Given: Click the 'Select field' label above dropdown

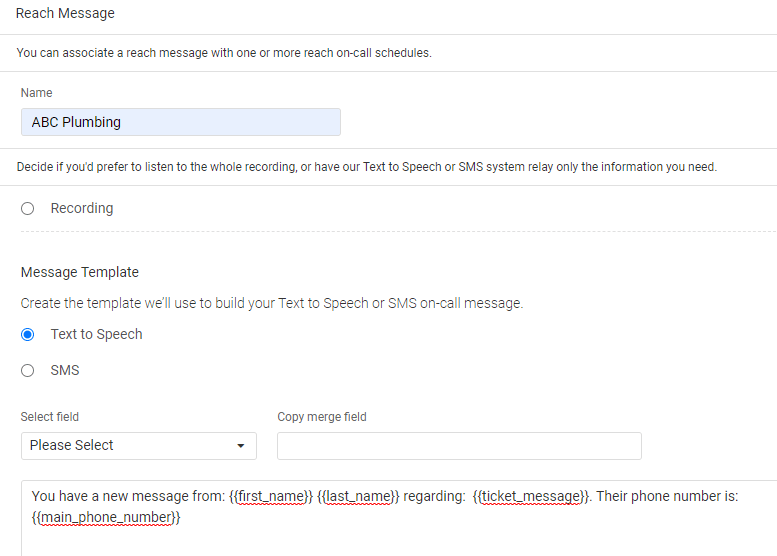Looking at the screenshot, I should (50, 416).
